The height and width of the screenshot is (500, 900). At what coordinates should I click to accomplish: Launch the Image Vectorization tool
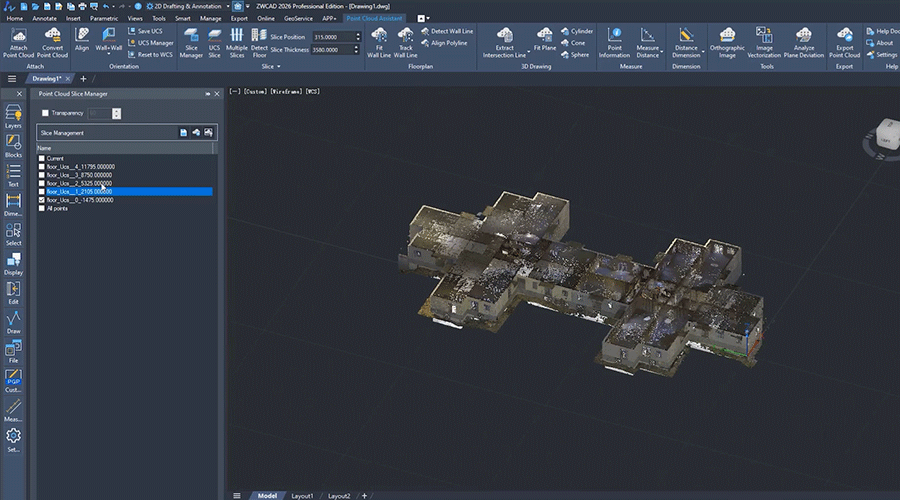click(764, 43)
